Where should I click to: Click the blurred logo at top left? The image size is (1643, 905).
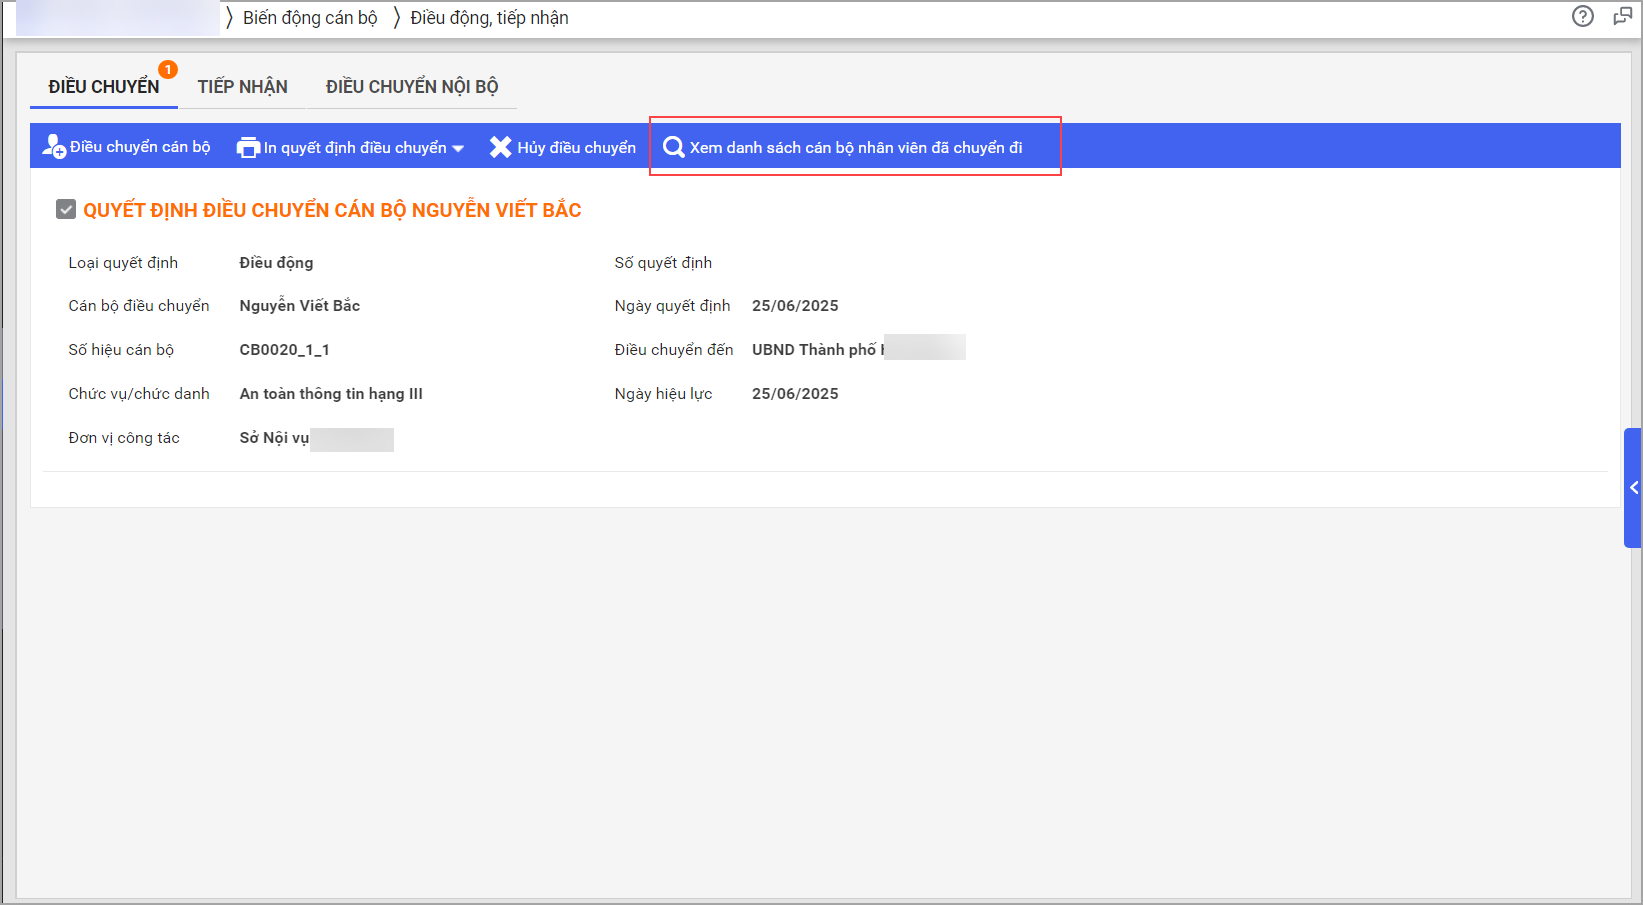coord(117,18)
